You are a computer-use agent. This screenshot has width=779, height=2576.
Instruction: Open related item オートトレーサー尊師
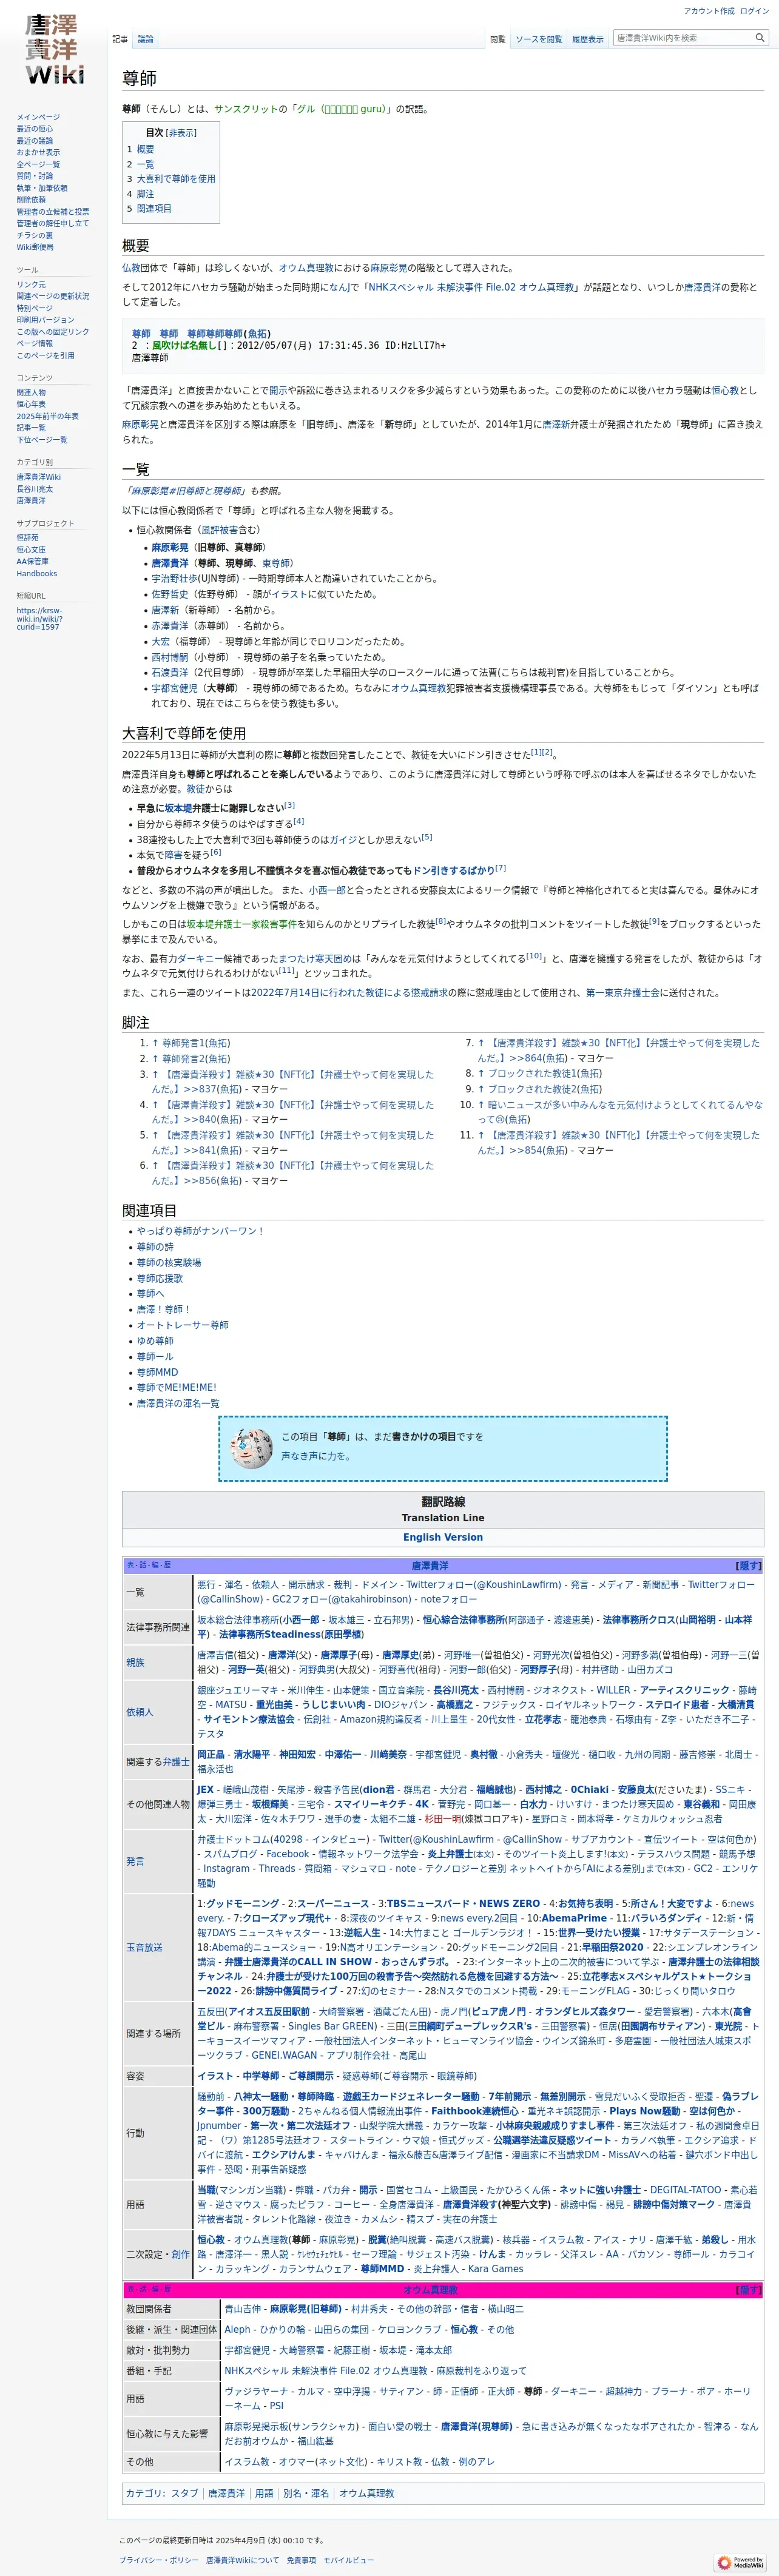[x=182, y=1325]
